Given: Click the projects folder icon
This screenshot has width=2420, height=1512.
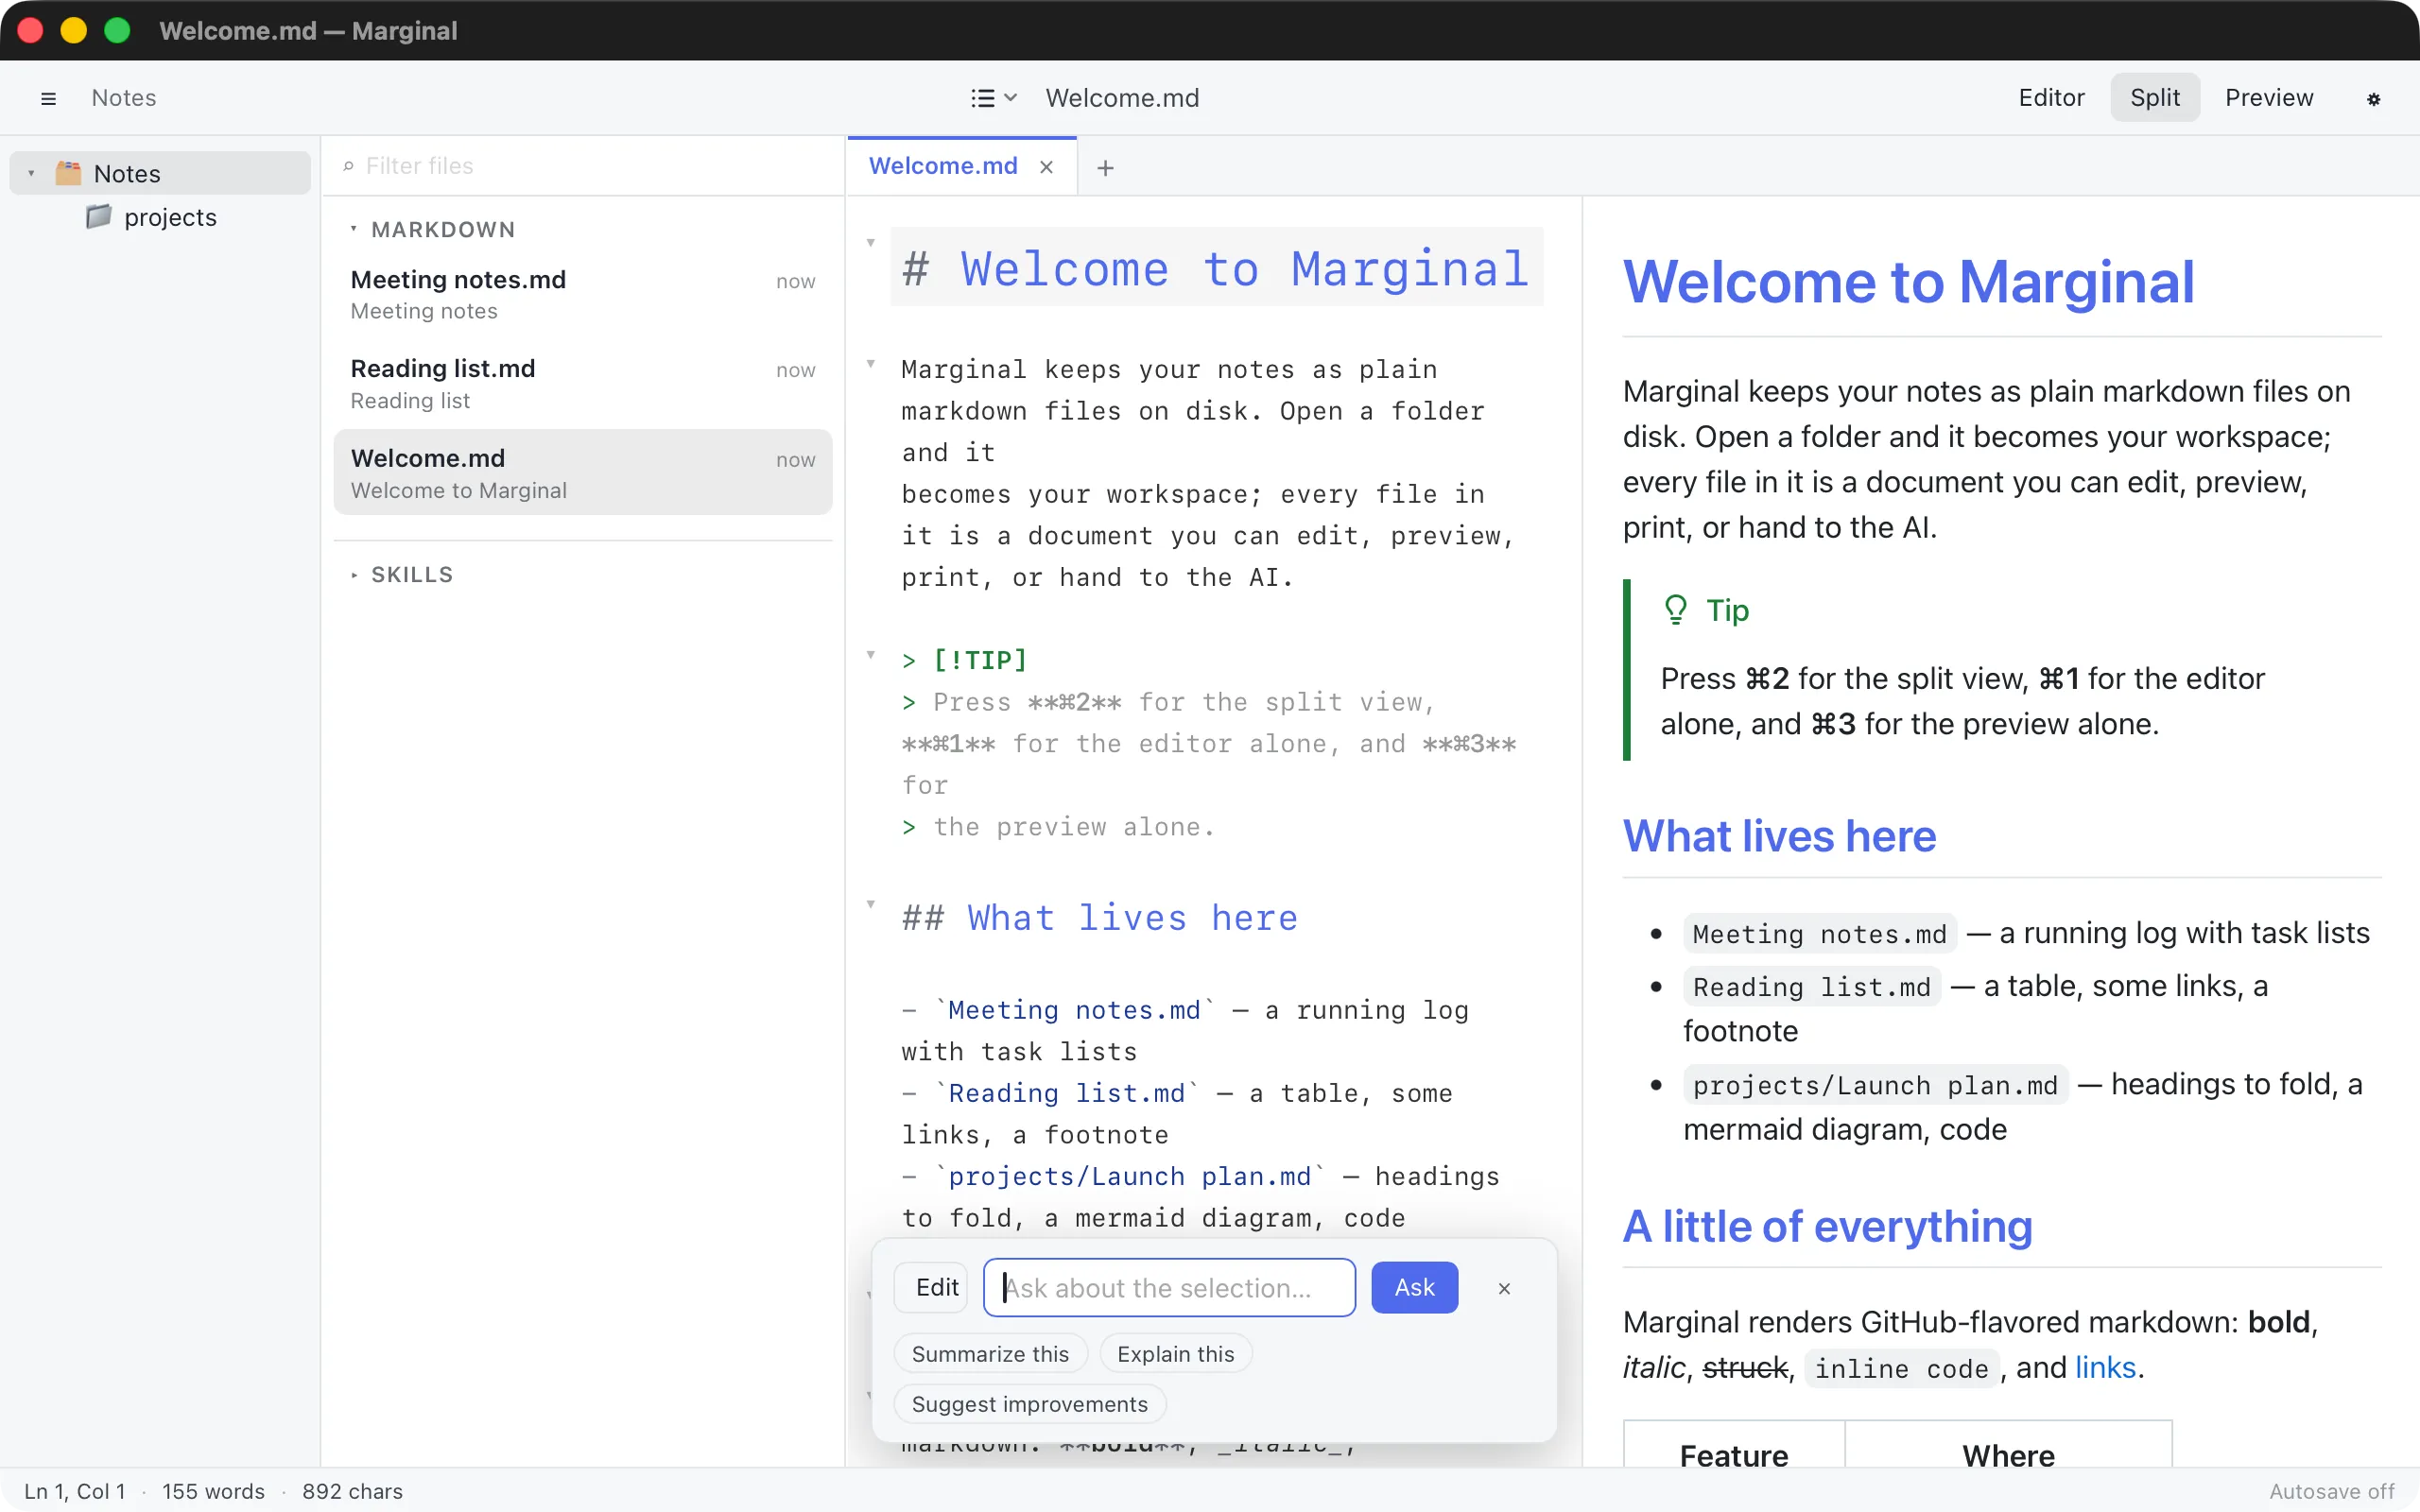Looking at the screenshot, I should tap(98, 217).
